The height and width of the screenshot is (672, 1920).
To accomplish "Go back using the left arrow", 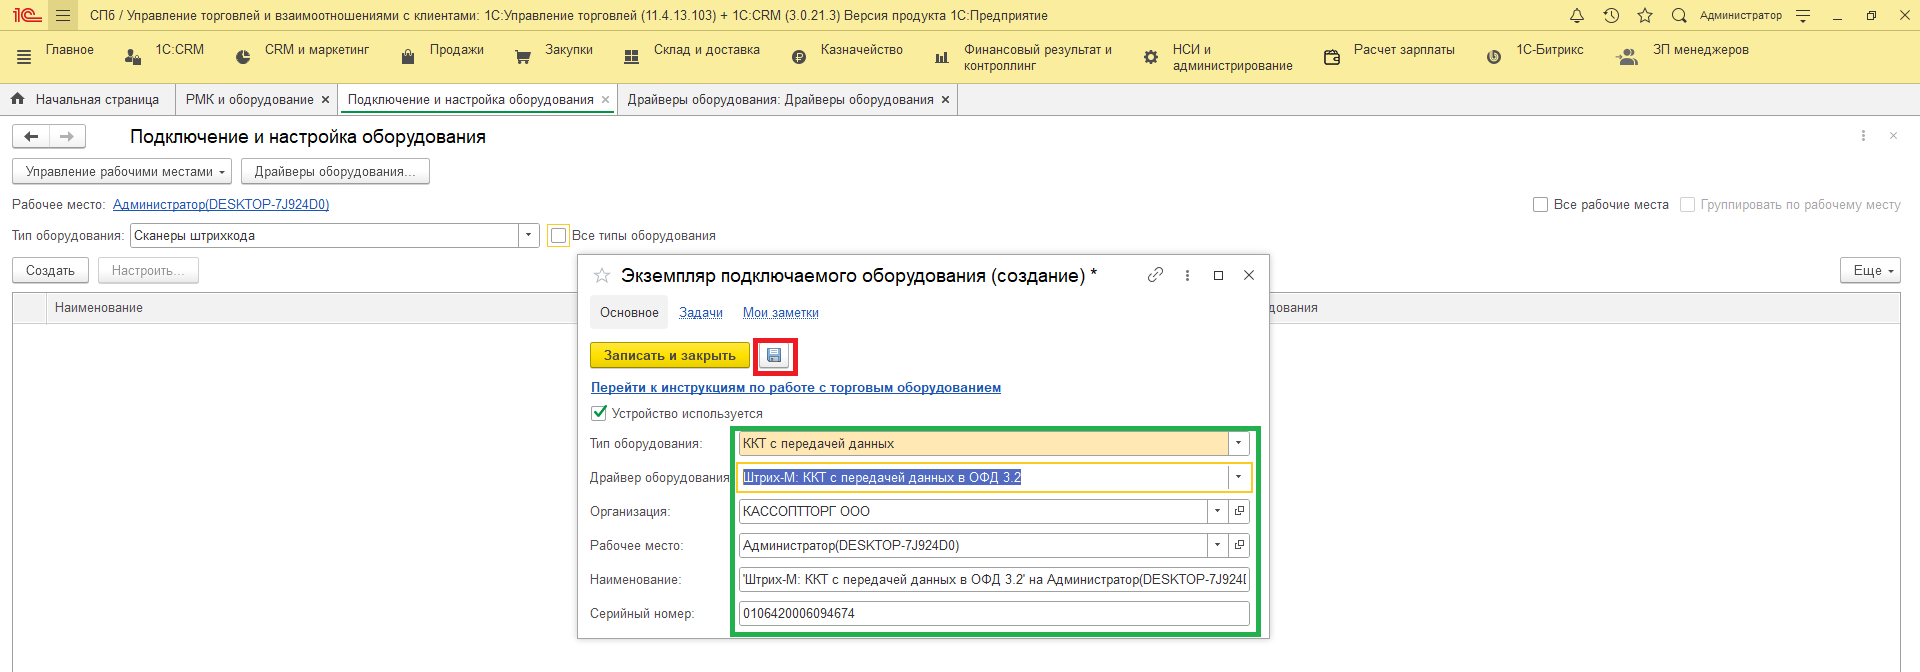I will [x=31, y=136].
